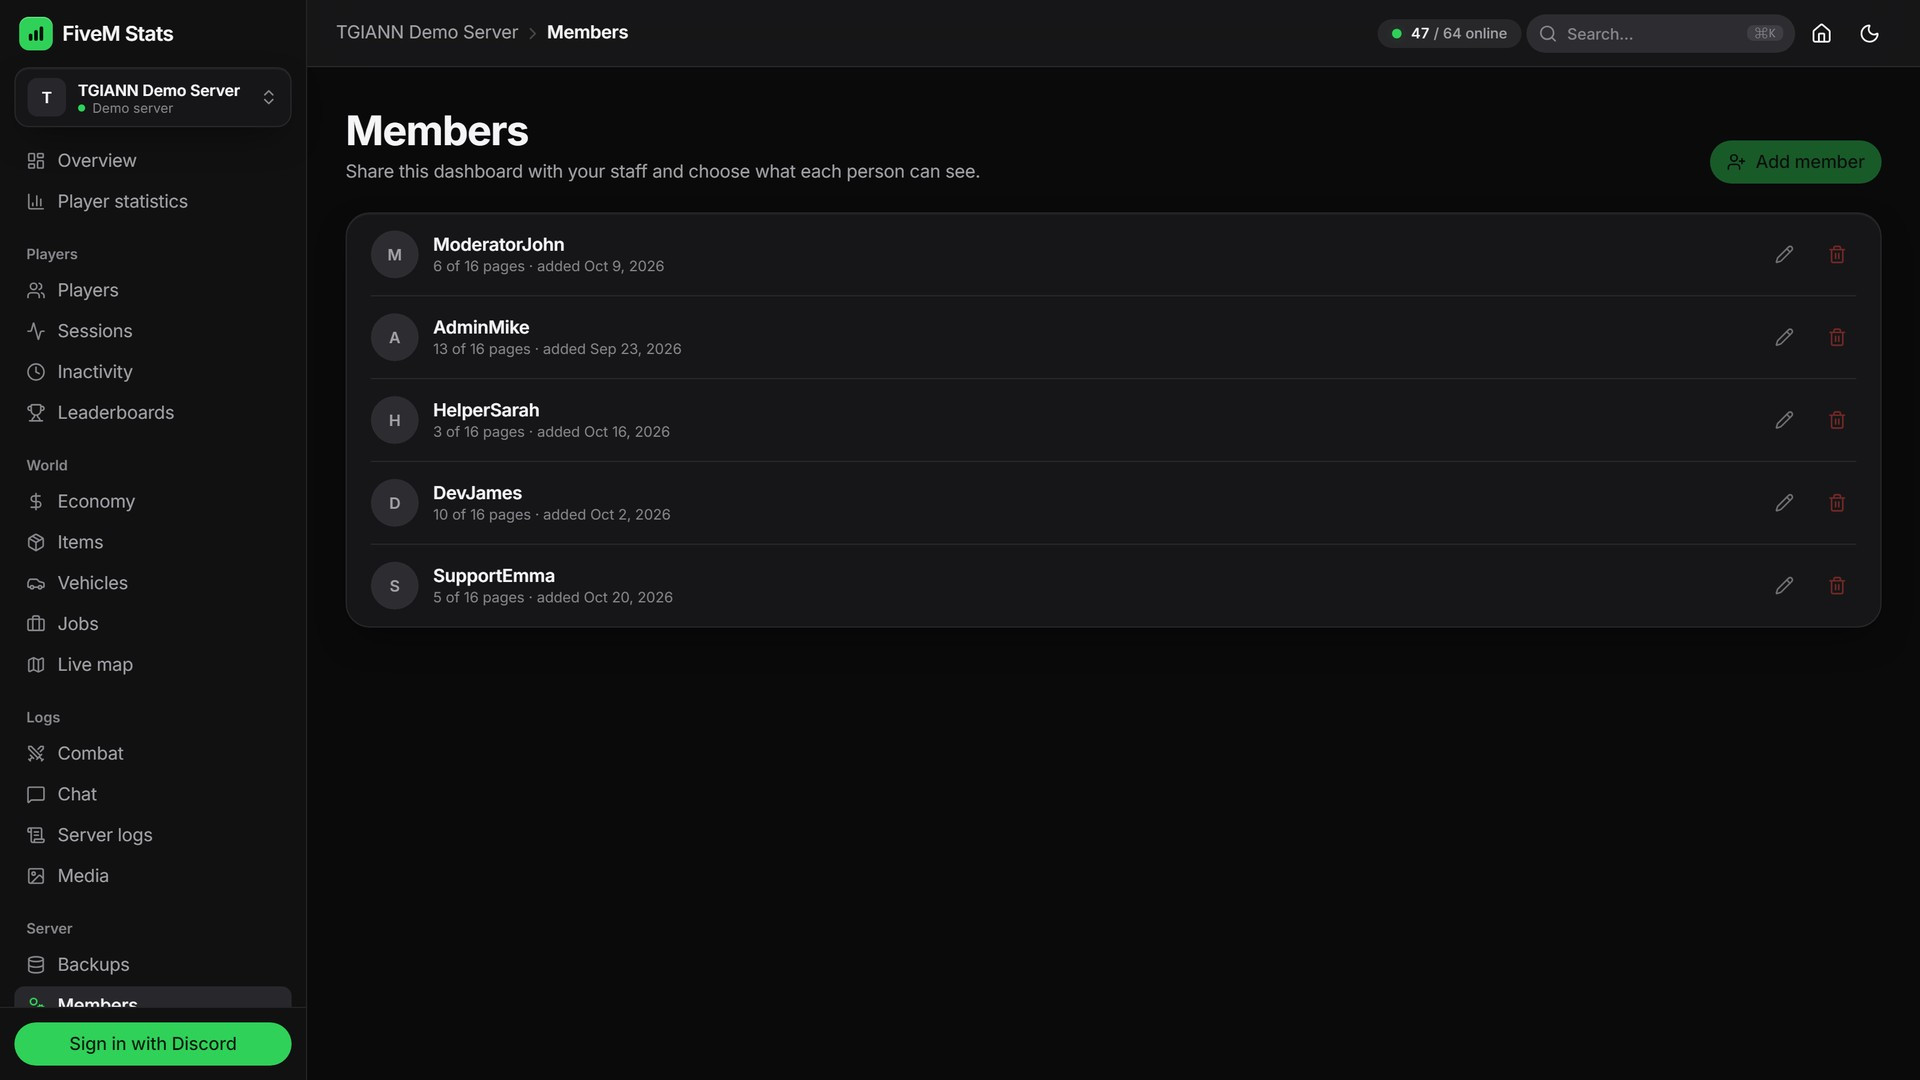The image size is (1920, 1080).
Task: Focus the Search input field
Action: [1660, 33]
